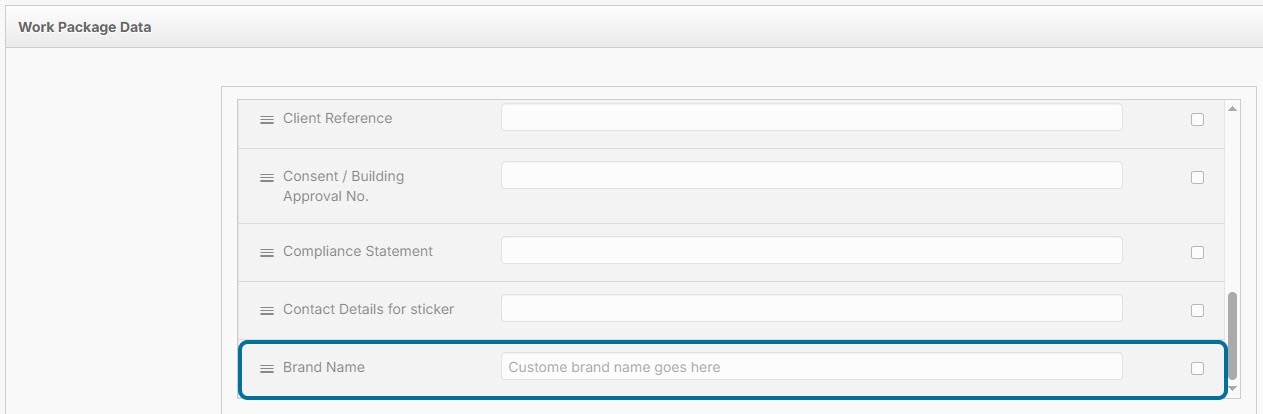This screenshot has height=414, width=1263.
Task: Click the Brand Name input with placeholder text
Action: pyautogui.click(x=811, y=367)
